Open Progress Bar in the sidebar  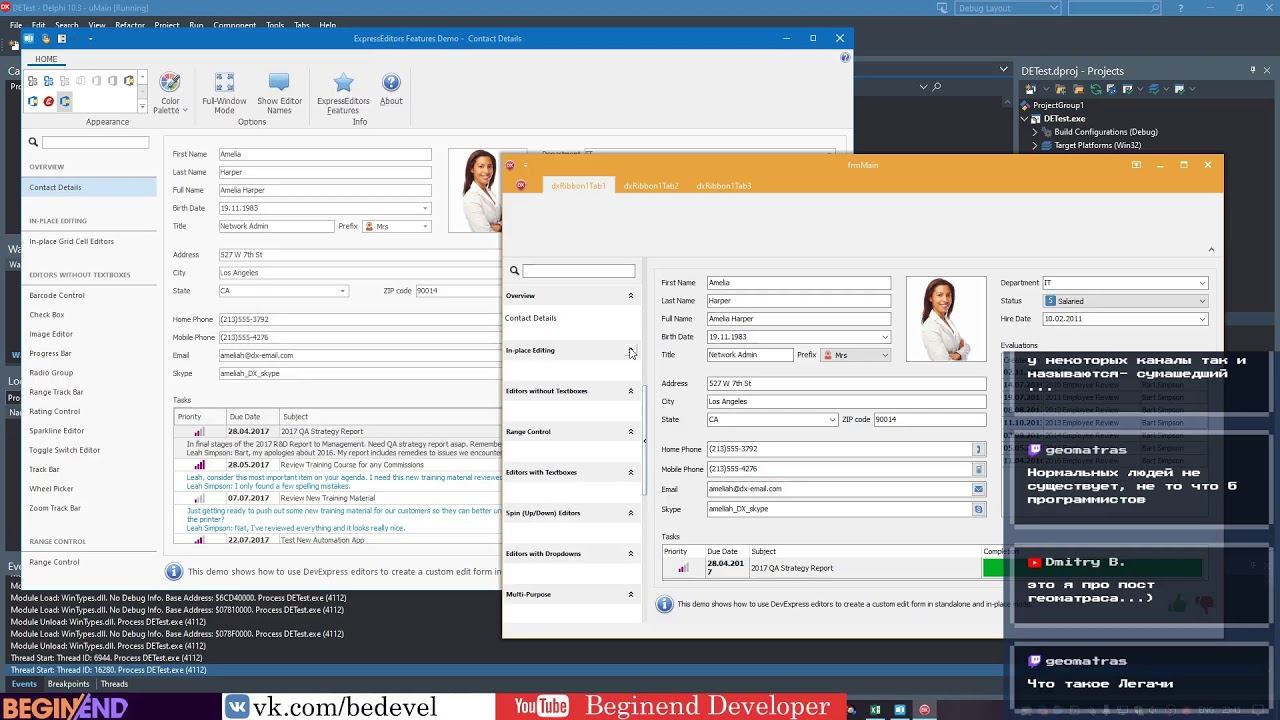[50, 353]
